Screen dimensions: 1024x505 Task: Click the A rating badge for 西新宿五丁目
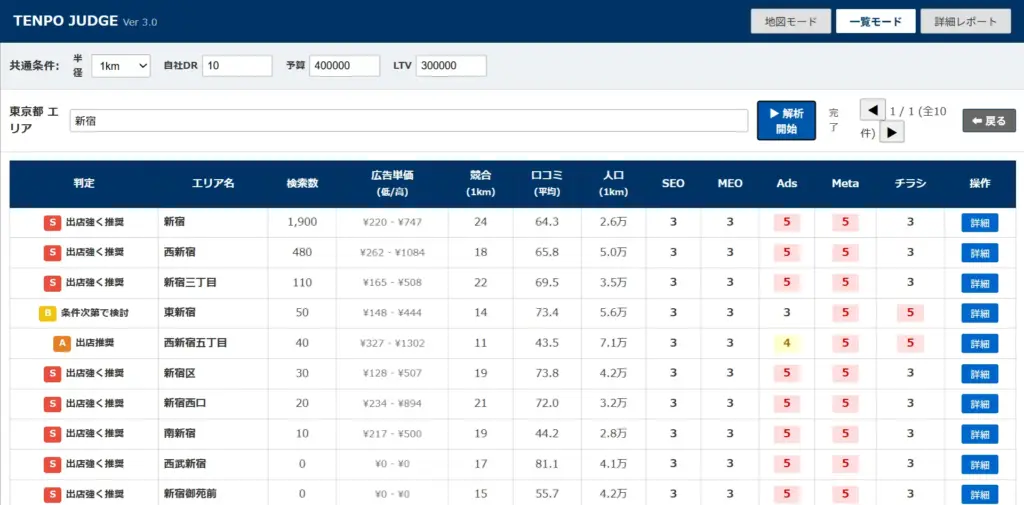(x=61, y=343)
